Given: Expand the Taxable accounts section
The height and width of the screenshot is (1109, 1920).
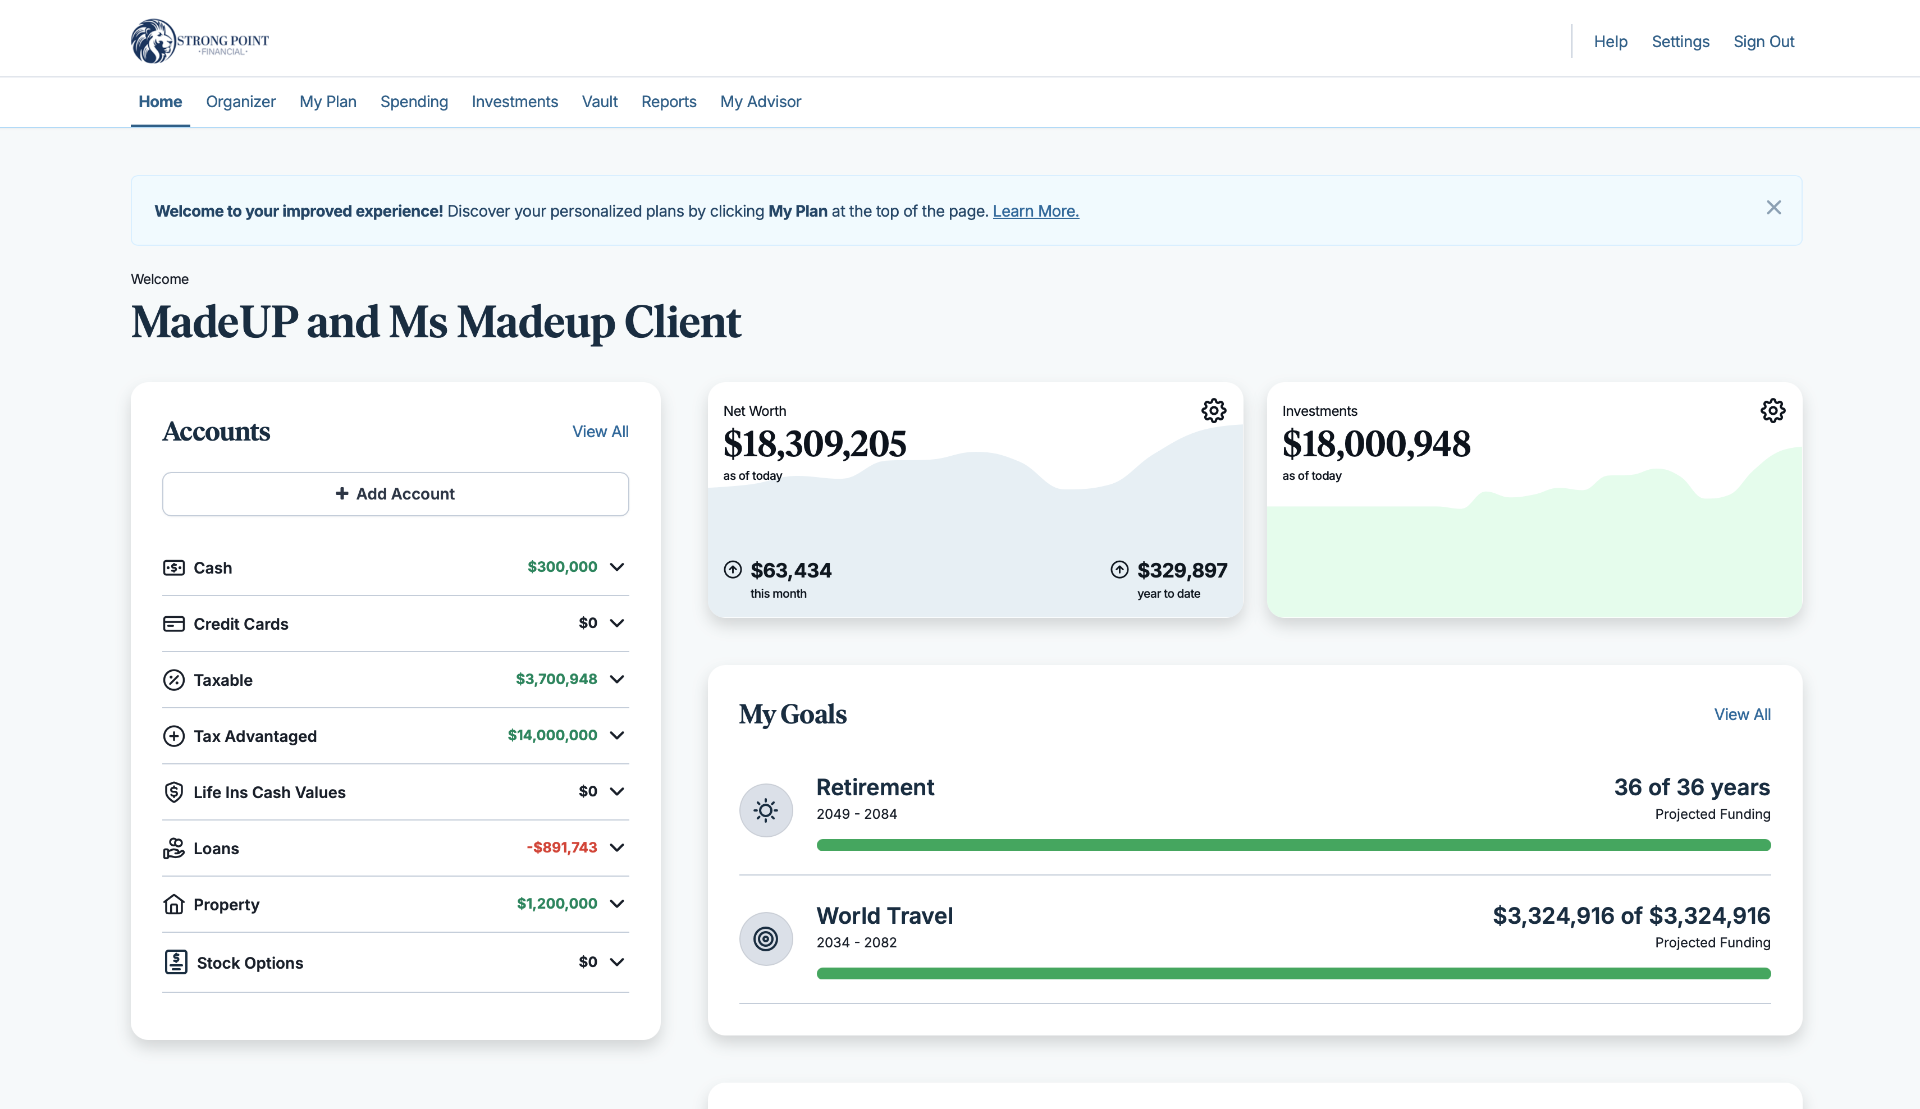Looking at the screenshot, I should pyautogui.click(x=618, y=679).
